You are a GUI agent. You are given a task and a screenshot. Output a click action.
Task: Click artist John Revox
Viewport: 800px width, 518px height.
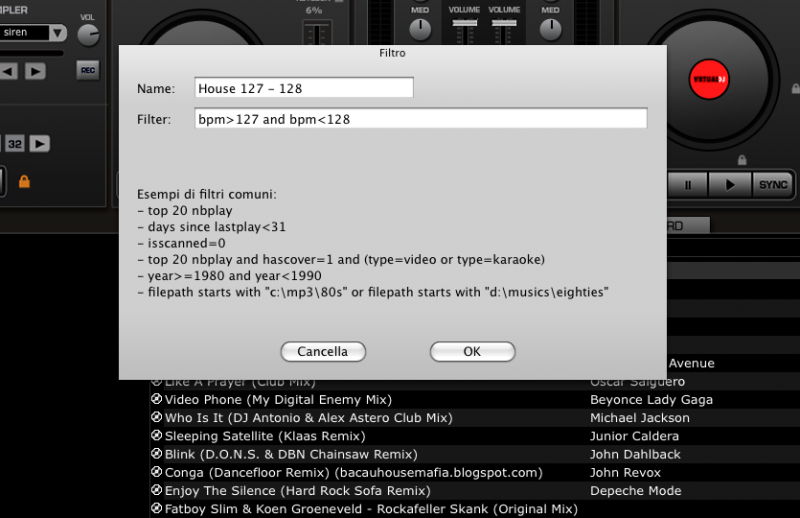click(x=625, y=473)
